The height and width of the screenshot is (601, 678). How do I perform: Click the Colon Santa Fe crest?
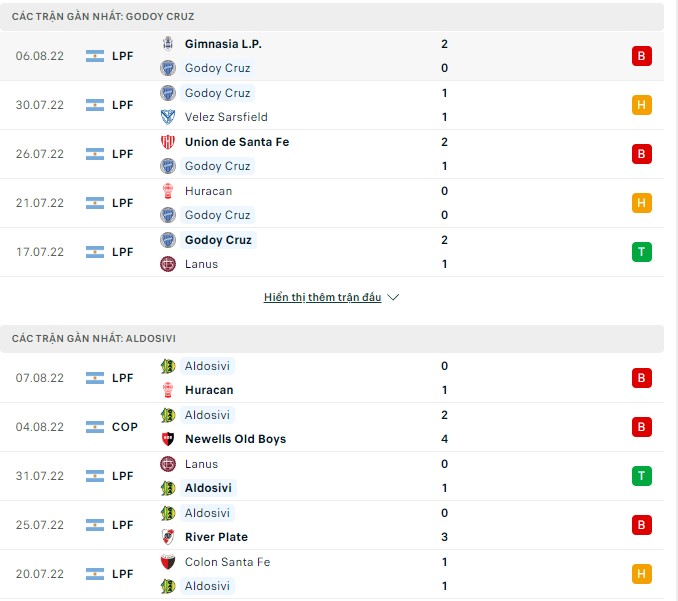click(x=168, y=562)
